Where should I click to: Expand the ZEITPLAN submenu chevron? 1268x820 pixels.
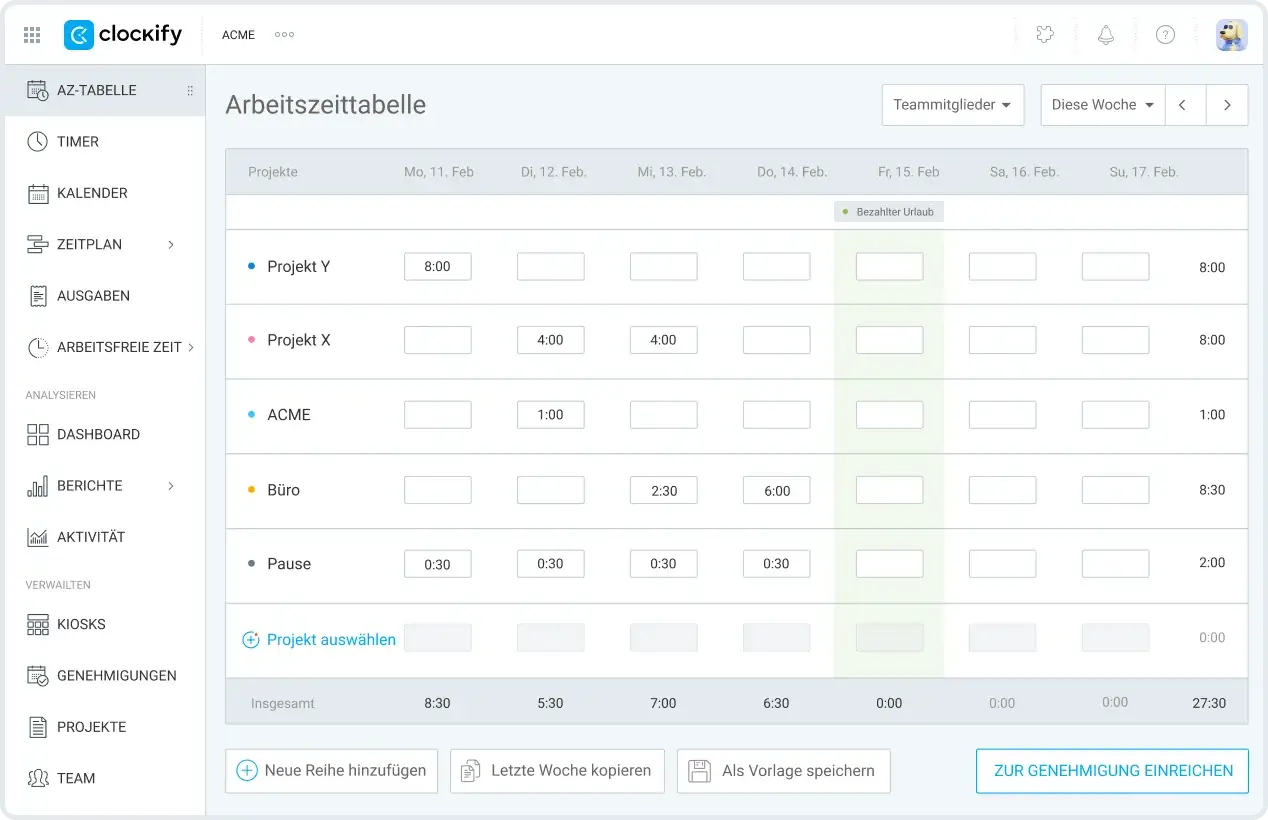pos(171,244)
